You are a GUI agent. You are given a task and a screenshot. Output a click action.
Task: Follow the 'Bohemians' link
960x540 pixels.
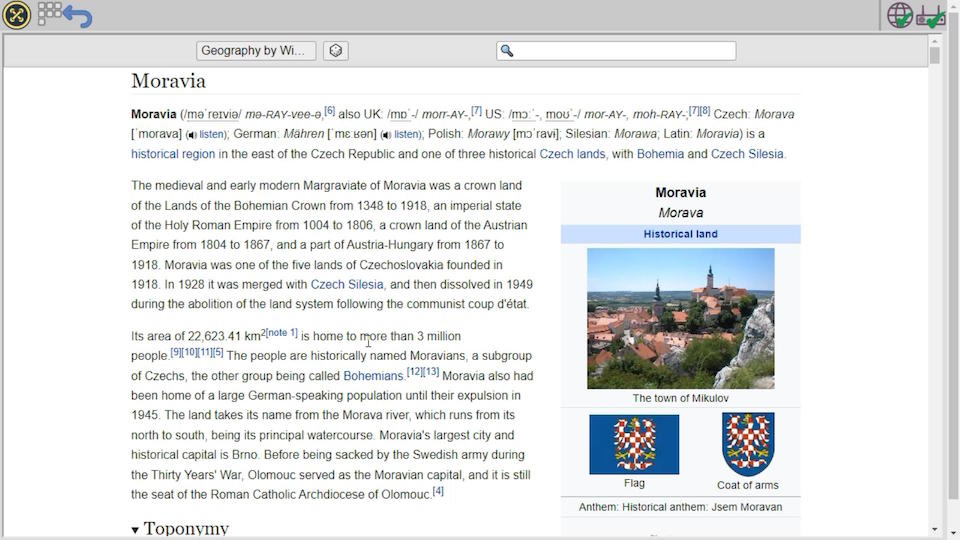point(373,376)
